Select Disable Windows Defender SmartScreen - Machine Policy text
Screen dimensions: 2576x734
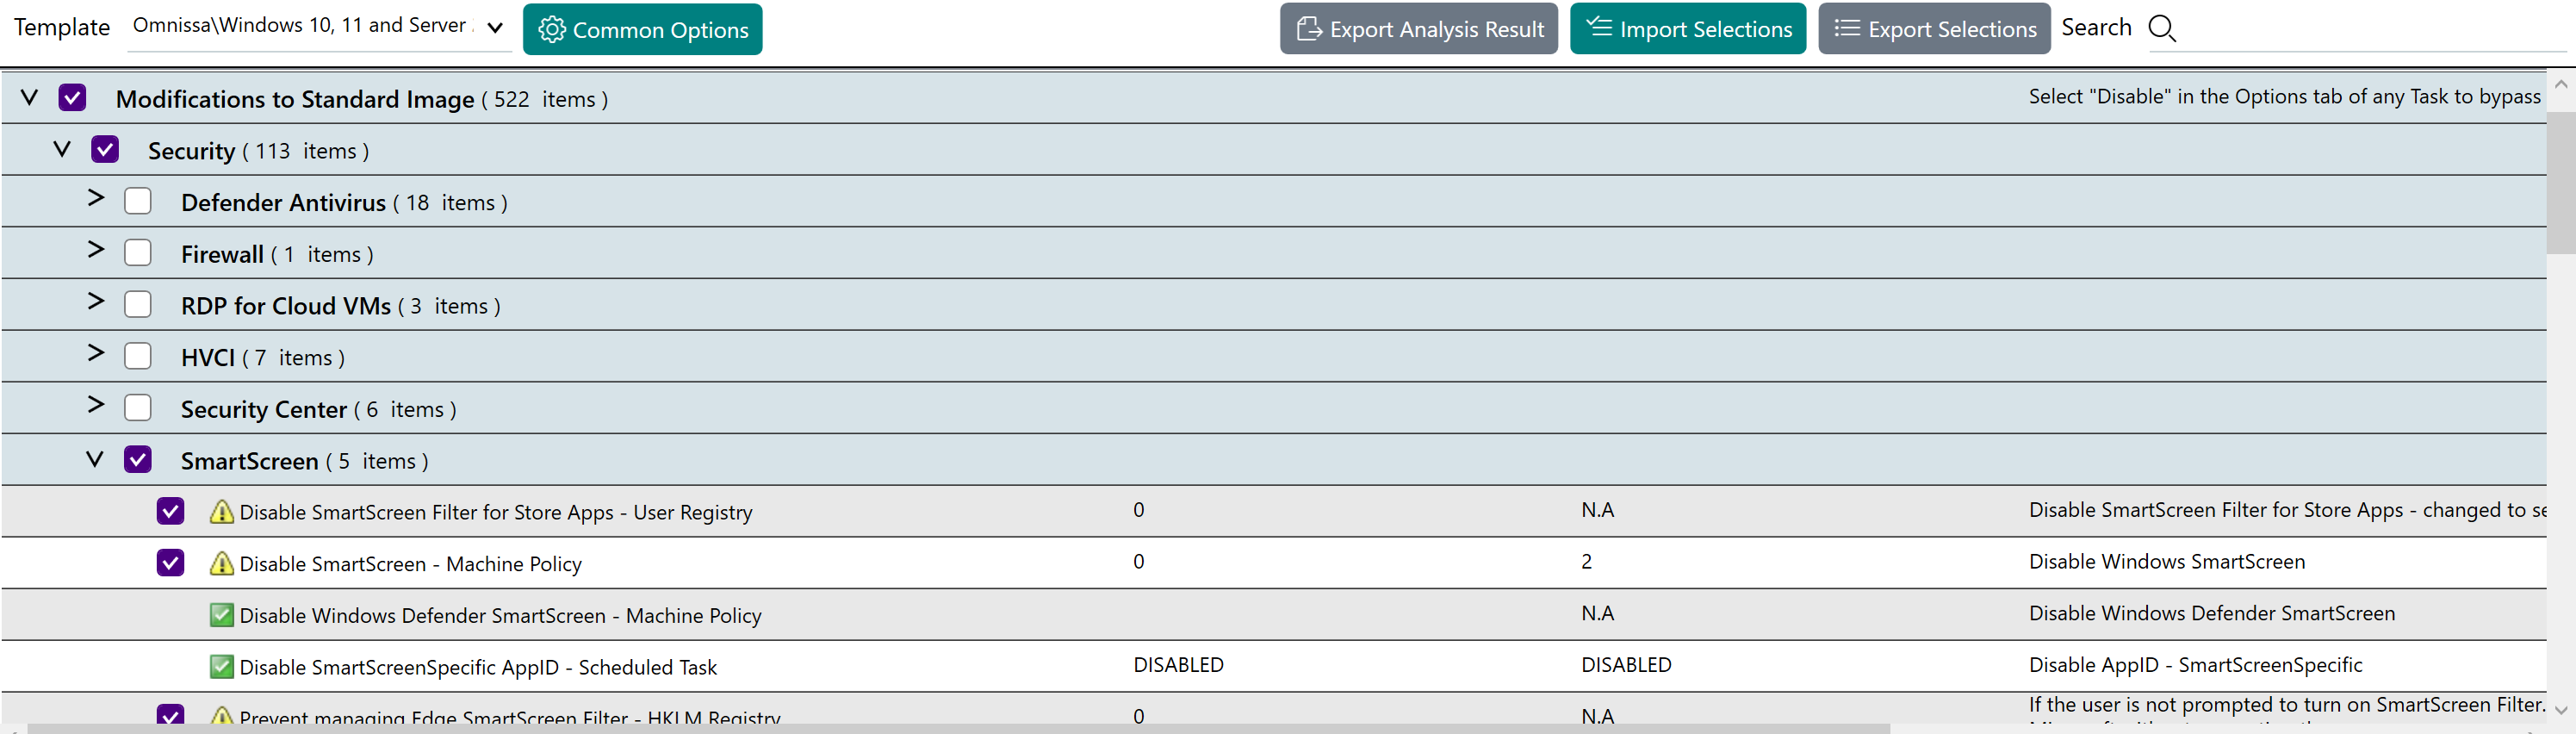(500, 616)
